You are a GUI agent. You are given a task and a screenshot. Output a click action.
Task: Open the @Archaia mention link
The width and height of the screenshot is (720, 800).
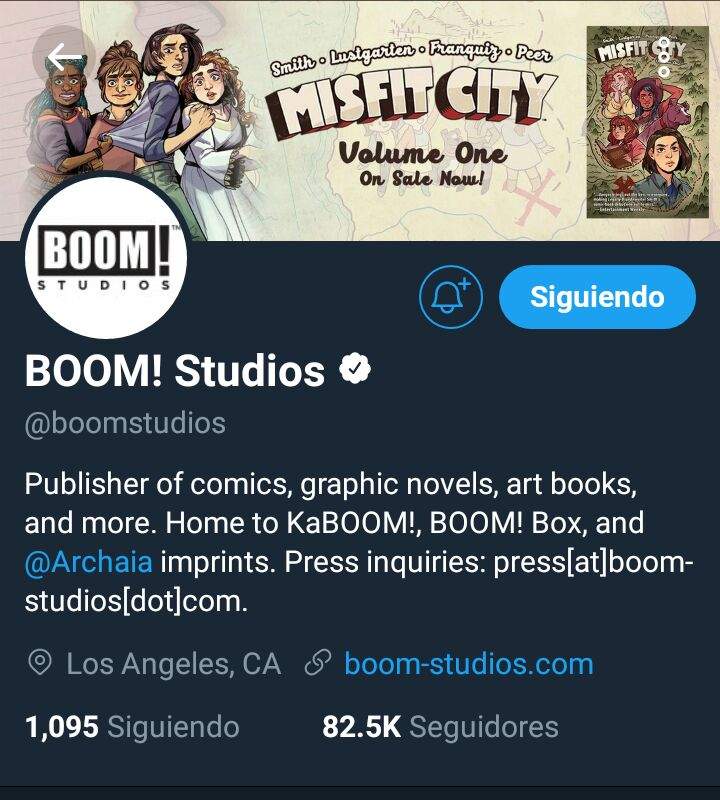coord(88,562)
